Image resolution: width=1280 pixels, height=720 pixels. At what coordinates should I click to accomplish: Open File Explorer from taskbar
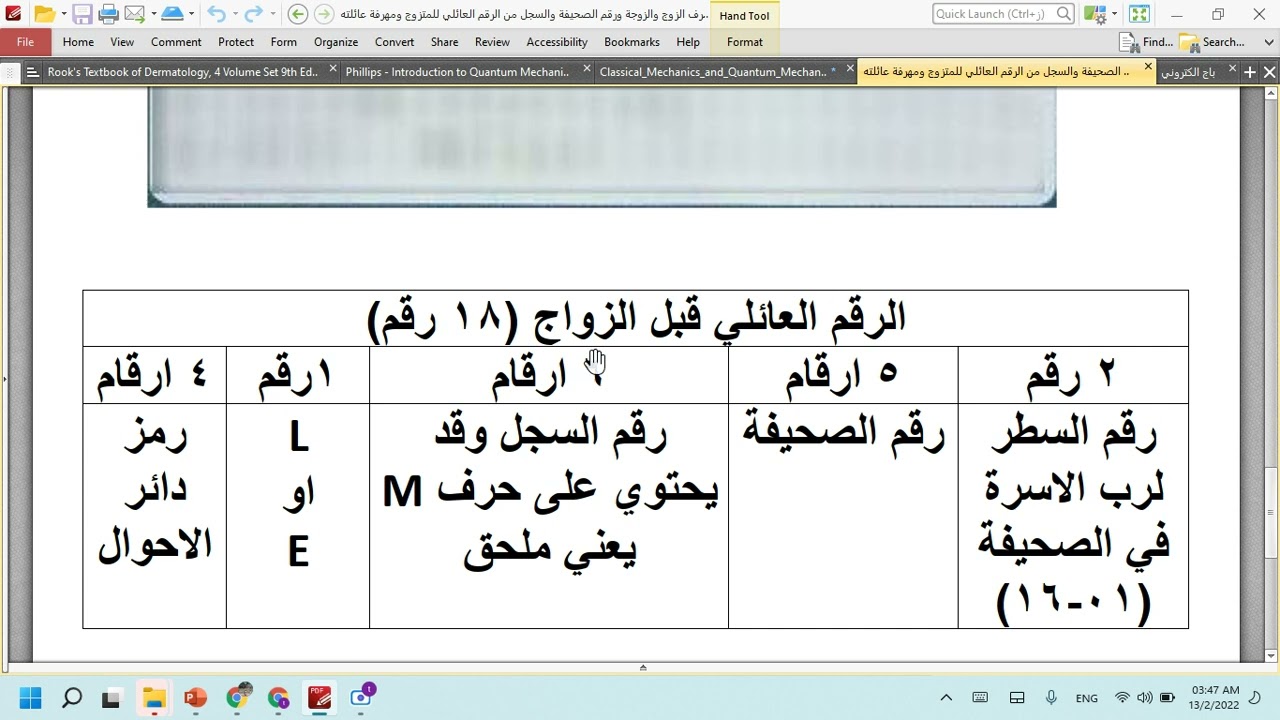tap(154, 697)
